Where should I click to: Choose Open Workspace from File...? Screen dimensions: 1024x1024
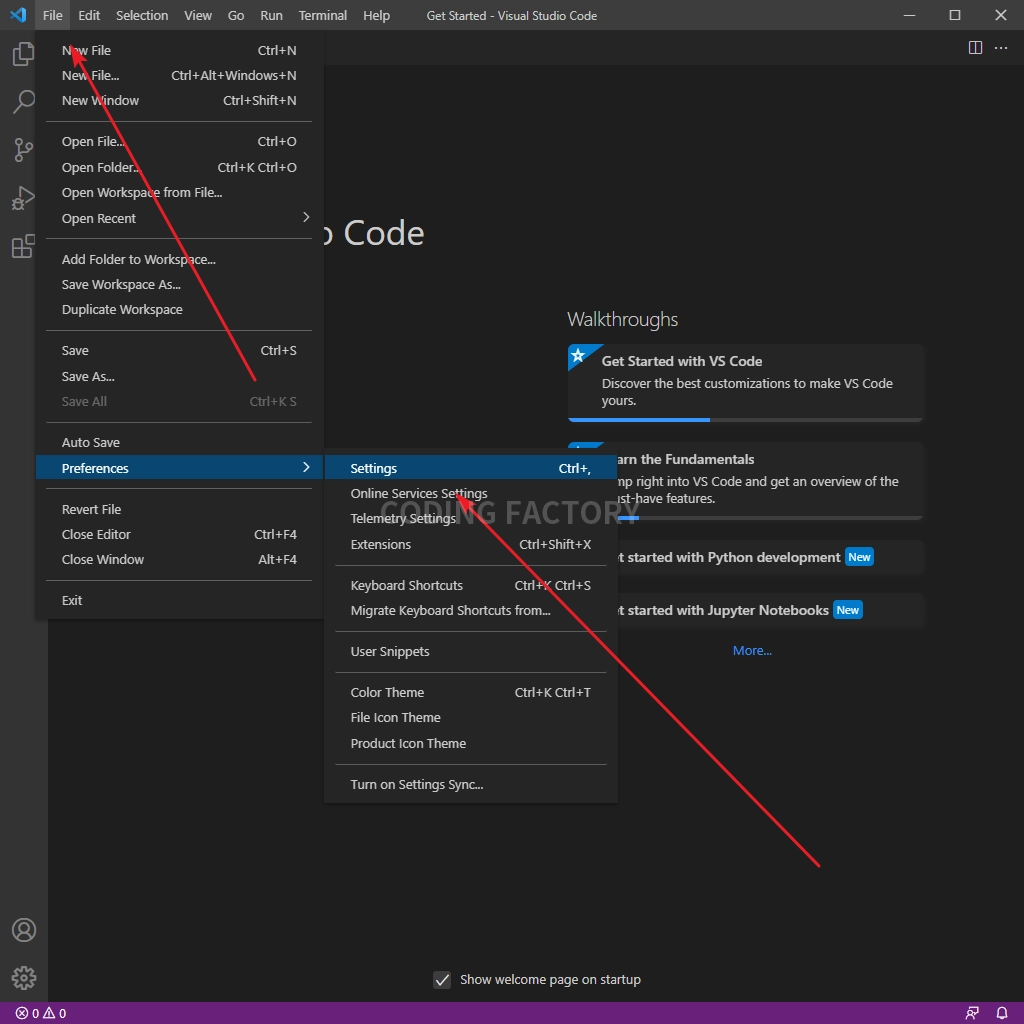[x=180, y=192]
